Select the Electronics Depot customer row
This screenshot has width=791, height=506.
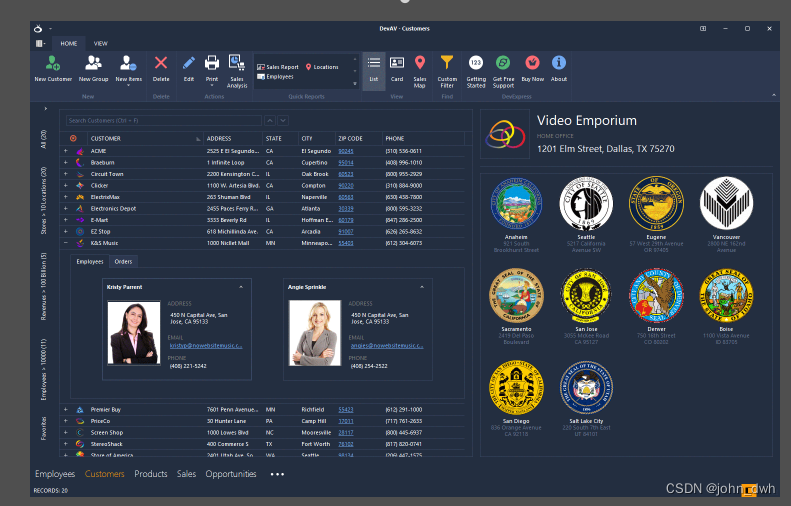coord(262,208)
